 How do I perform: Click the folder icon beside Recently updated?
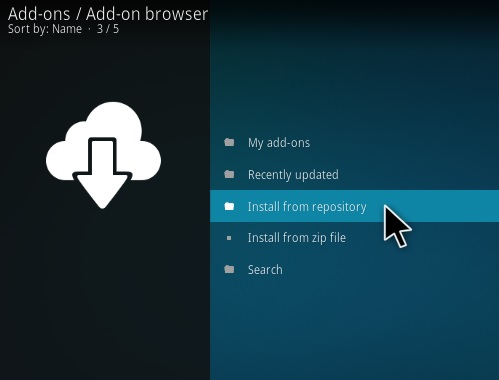[x=229, y=174]
